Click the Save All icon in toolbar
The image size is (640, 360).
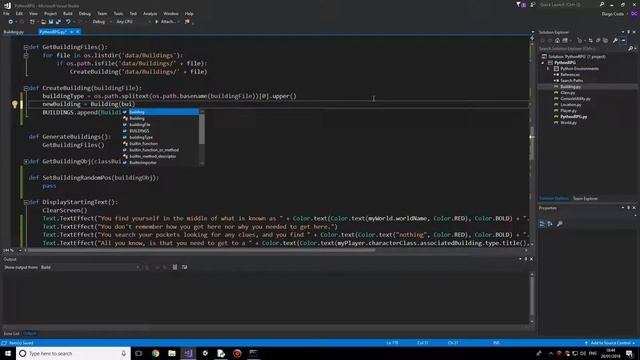(x=58, y=22)
